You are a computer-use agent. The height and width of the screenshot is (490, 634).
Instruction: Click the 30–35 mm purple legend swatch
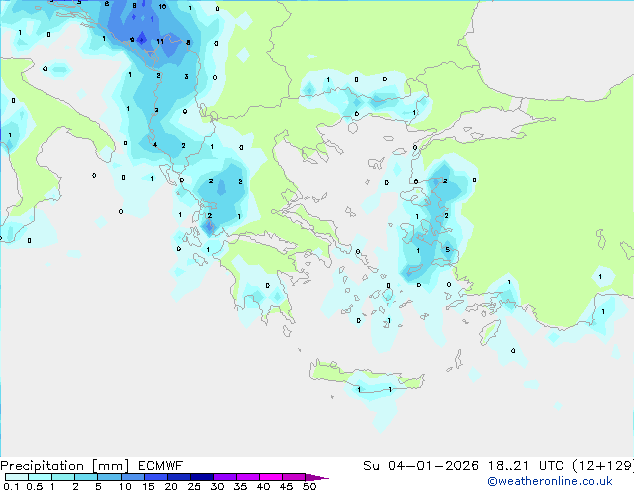click(224, 477)
